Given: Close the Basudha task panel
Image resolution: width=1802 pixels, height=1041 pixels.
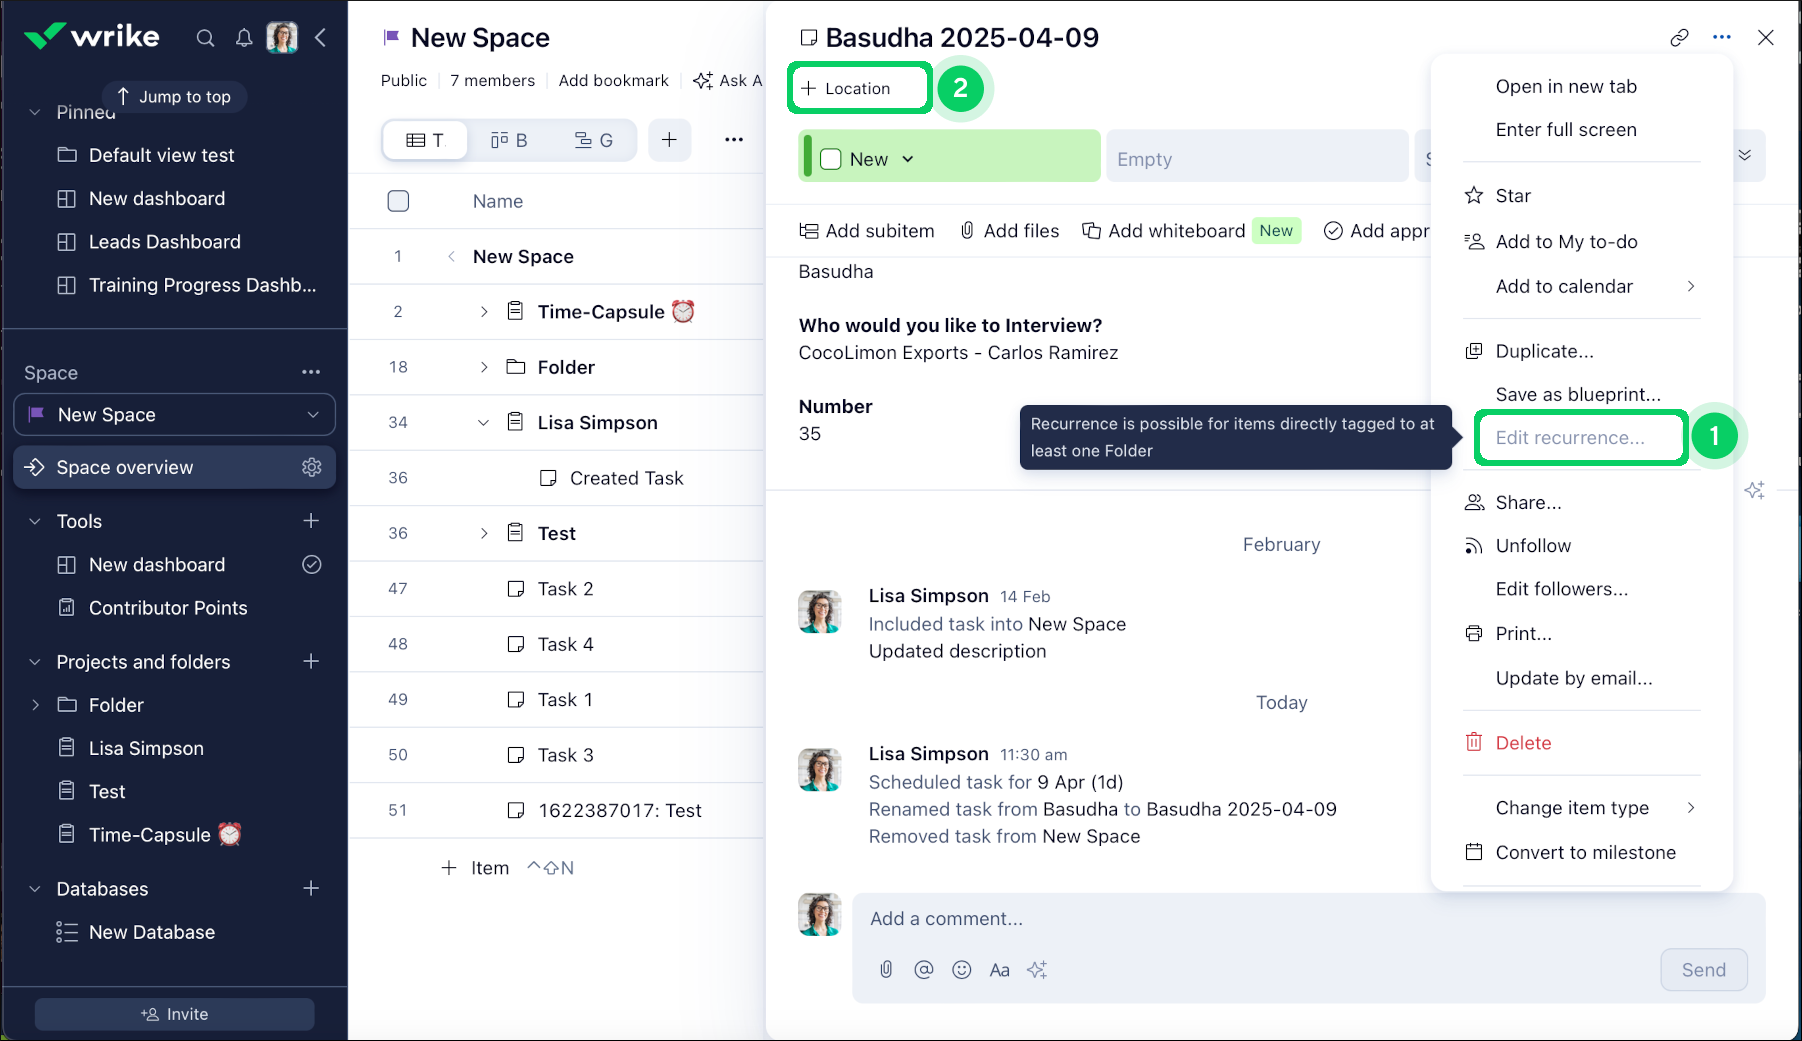Looking at the screenshot, I should pyautogui.click(x=1766, y=38).
